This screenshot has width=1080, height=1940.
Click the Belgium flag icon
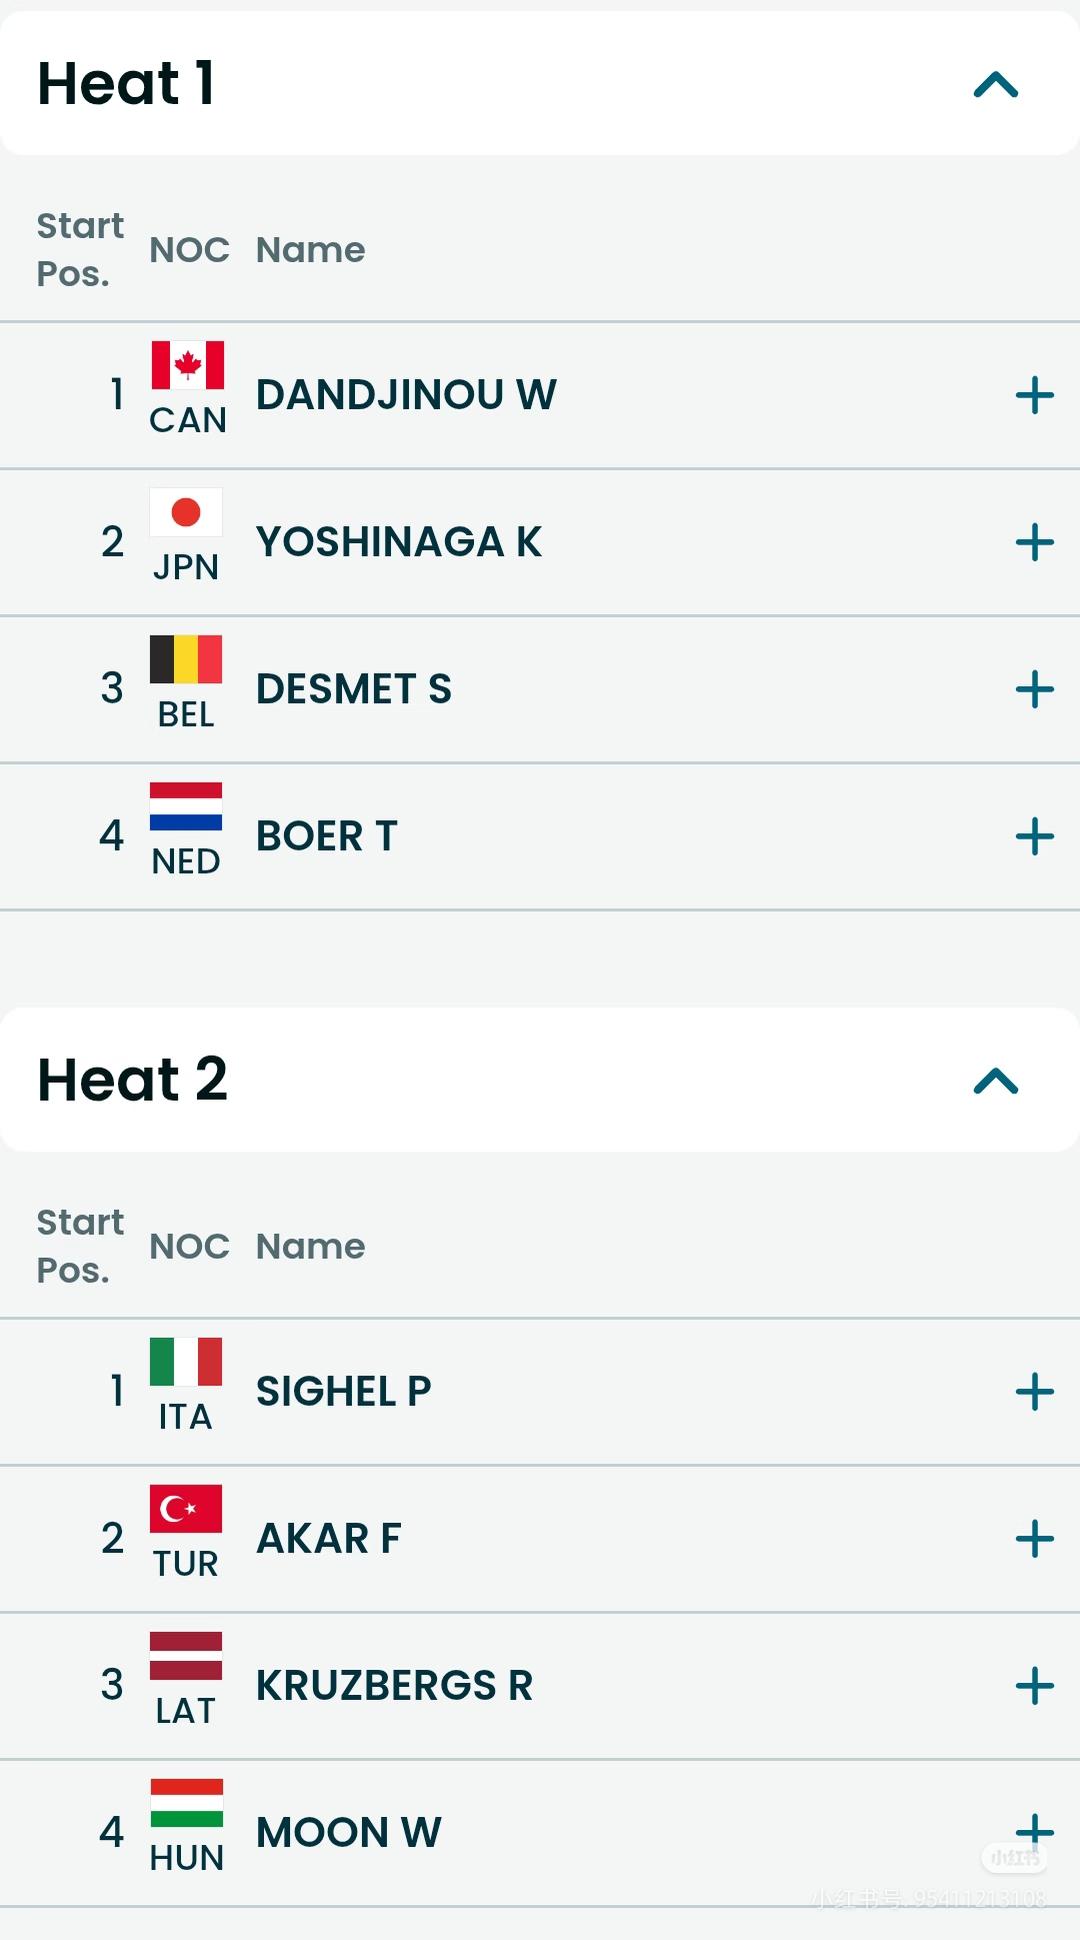[186, 659]
